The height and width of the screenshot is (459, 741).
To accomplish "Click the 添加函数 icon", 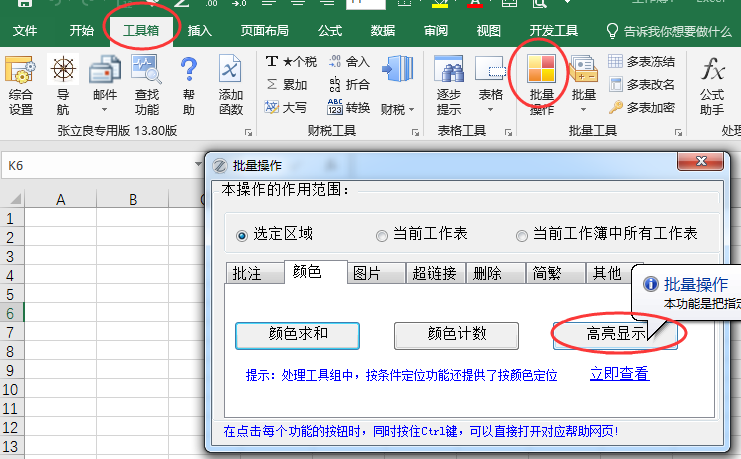I will pyautogui.click(x=231, y=72).
